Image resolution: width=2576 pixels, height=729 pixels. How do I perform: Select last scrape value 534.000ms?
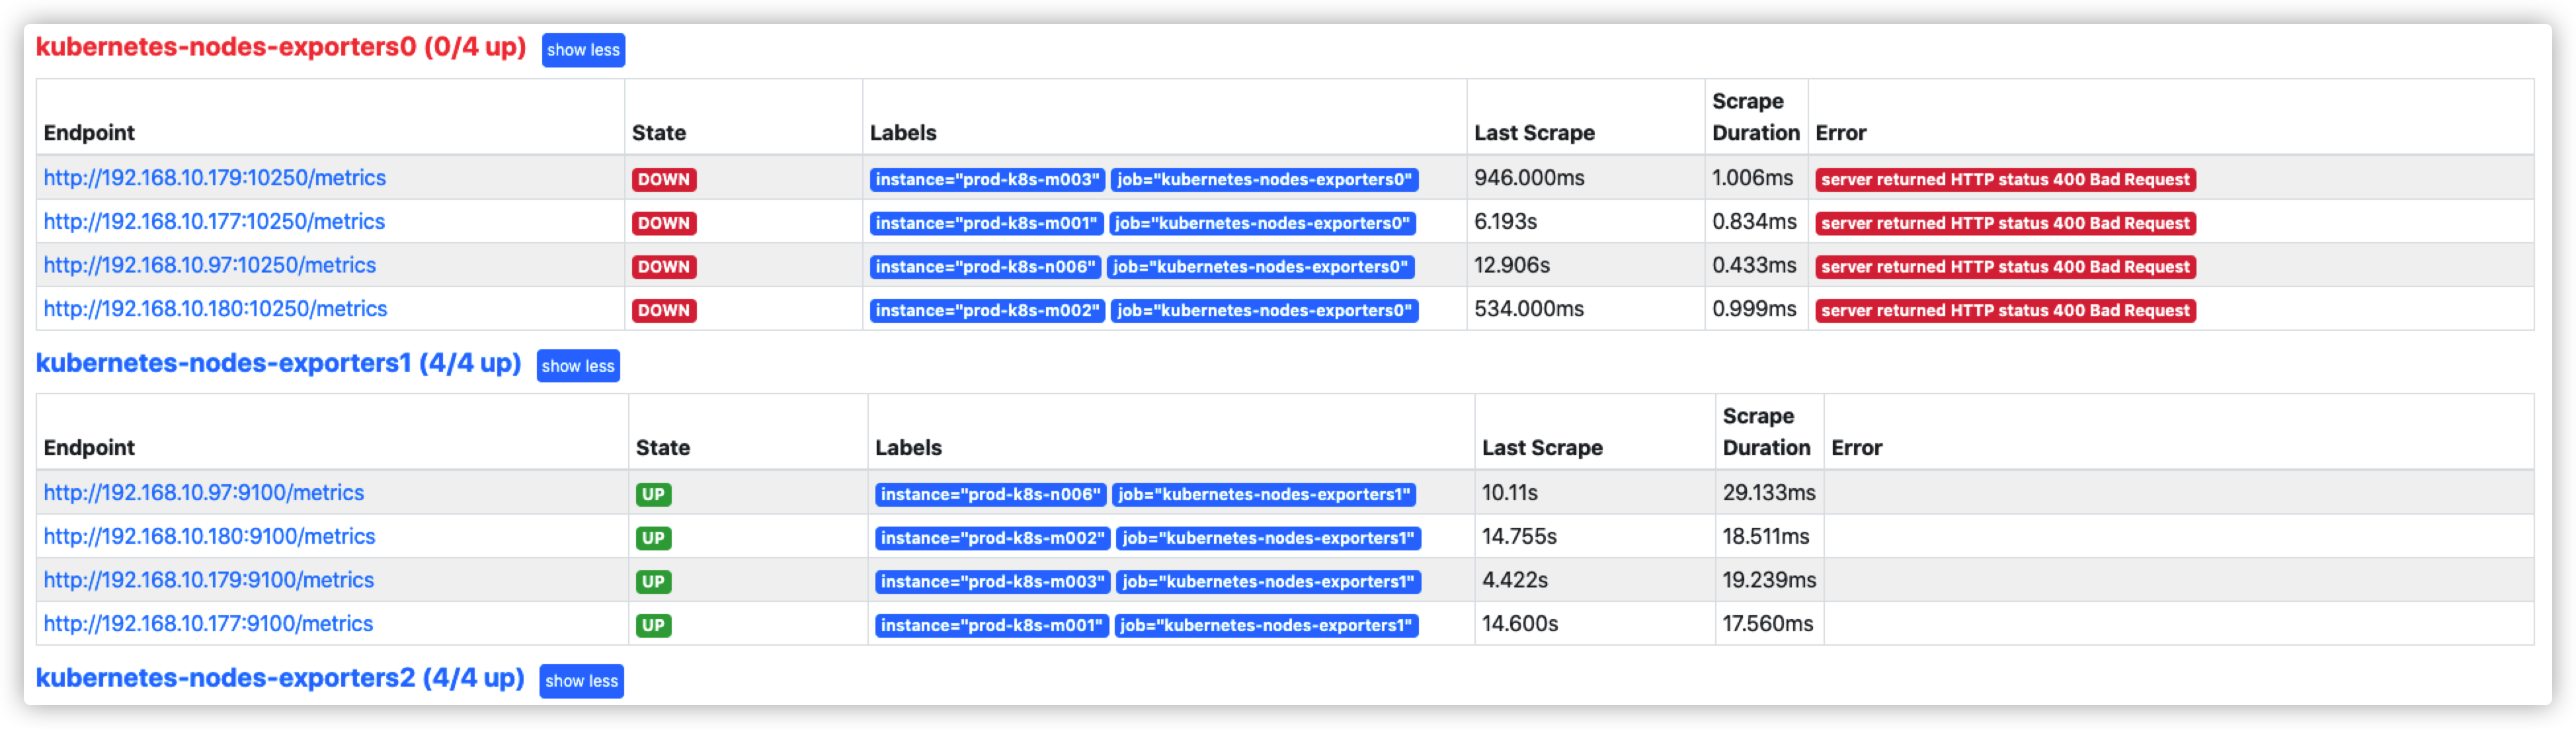(x=1529, y=309)
